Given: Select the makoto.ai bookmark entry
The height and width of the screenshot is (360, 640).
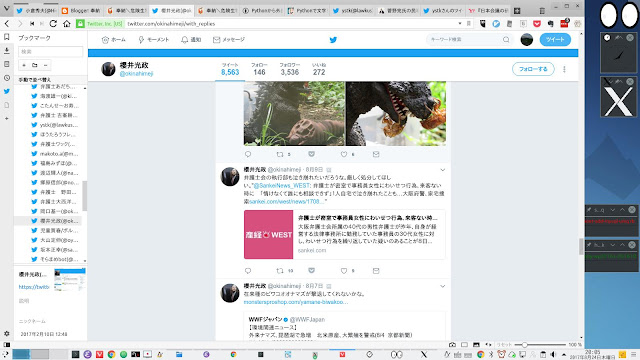Looking at the screenshot, I should pos(55,154).
